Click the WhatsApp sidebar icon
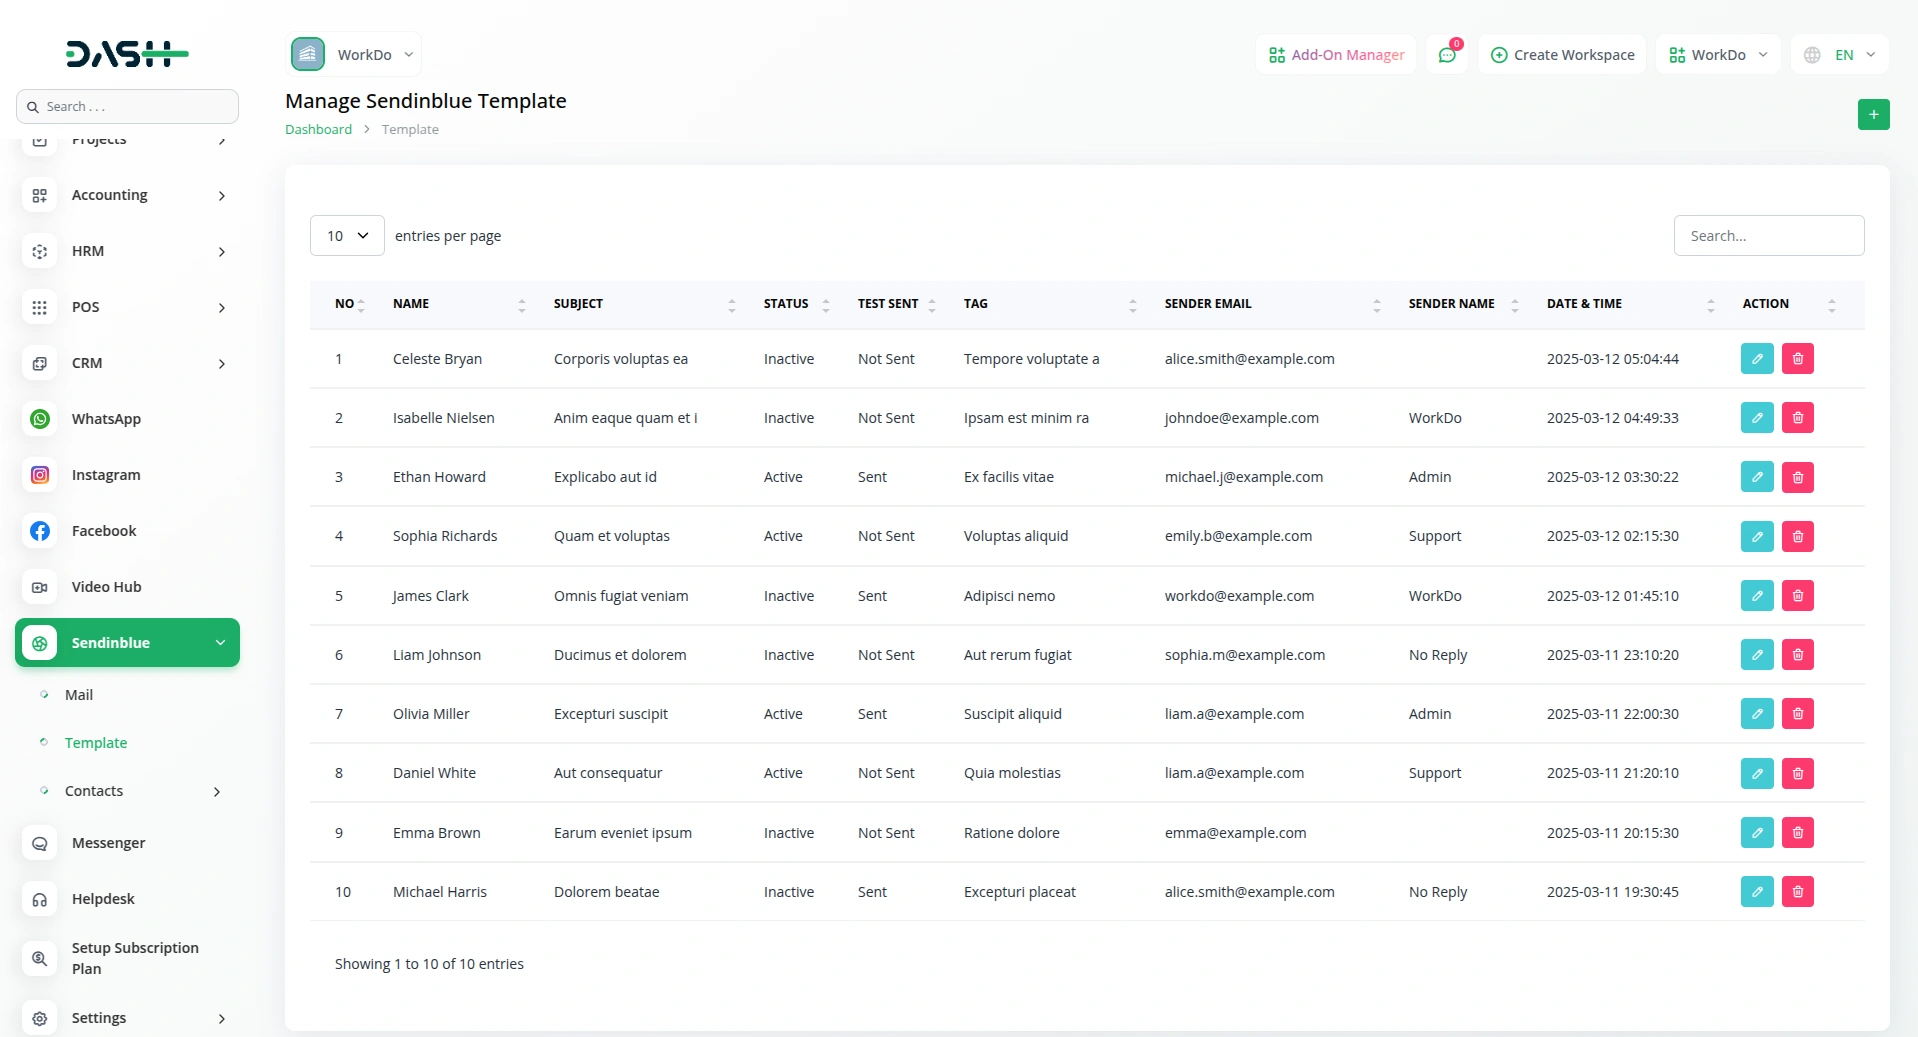 40,419
